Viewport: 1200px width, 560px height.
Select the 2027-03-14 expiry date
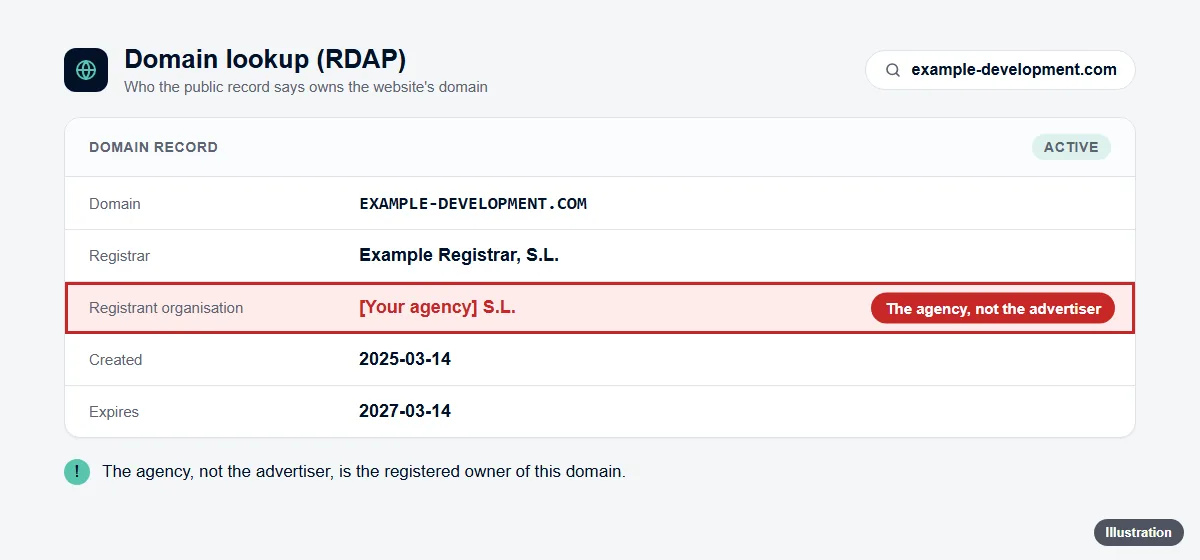point(405,411)
